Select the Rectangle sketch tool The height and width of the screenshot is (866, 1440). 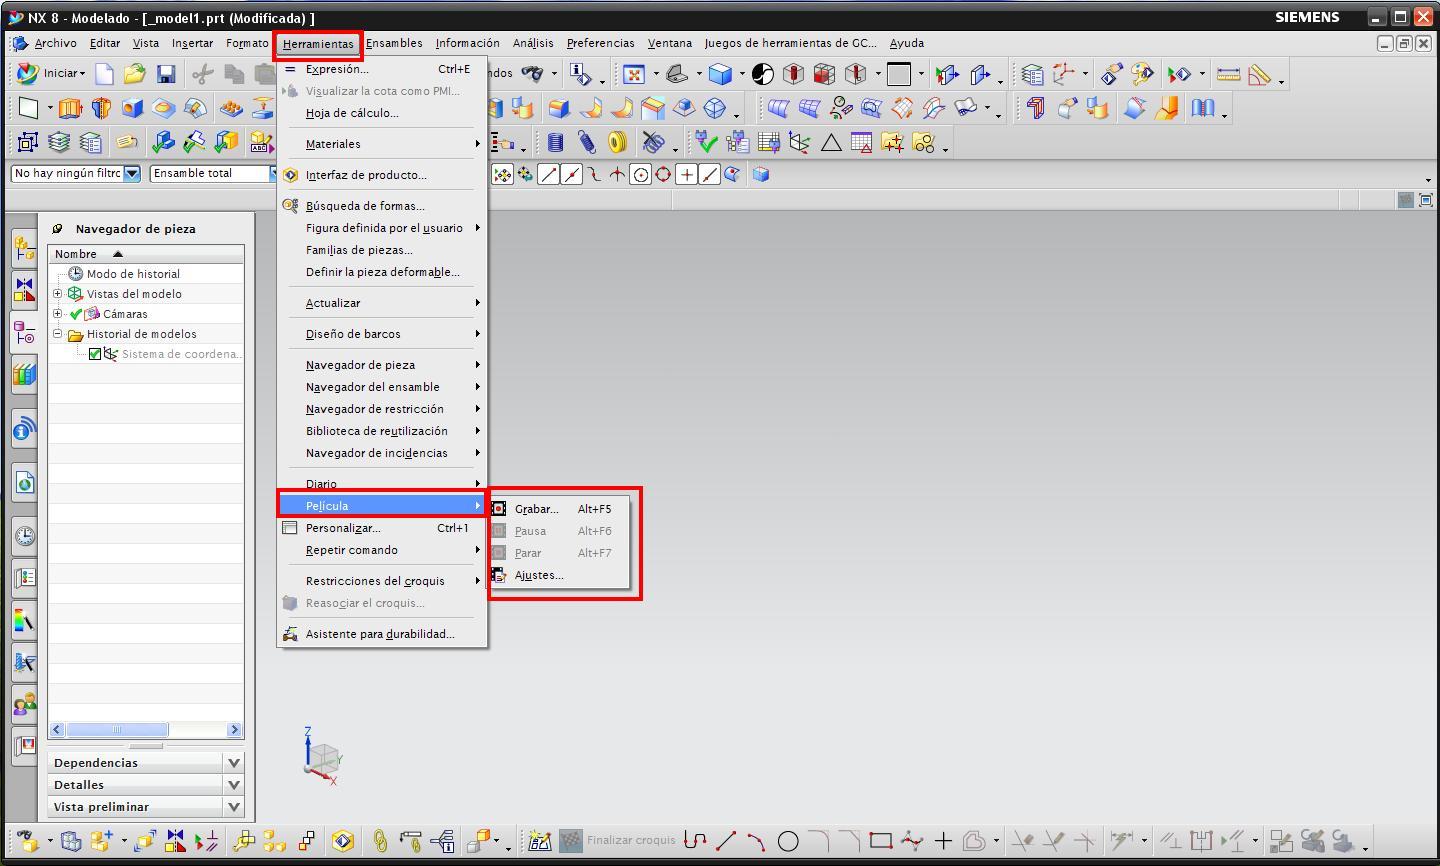point(880,841)
